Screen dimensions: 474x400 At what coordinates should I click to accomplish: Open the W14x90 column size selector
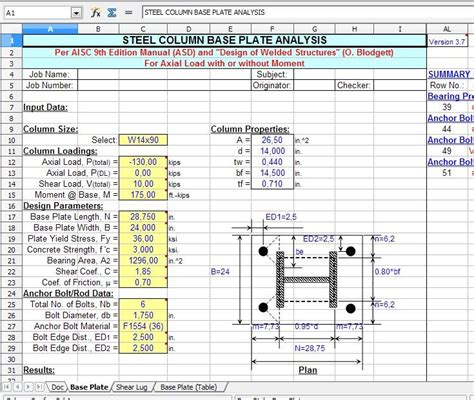pos(143,140)
